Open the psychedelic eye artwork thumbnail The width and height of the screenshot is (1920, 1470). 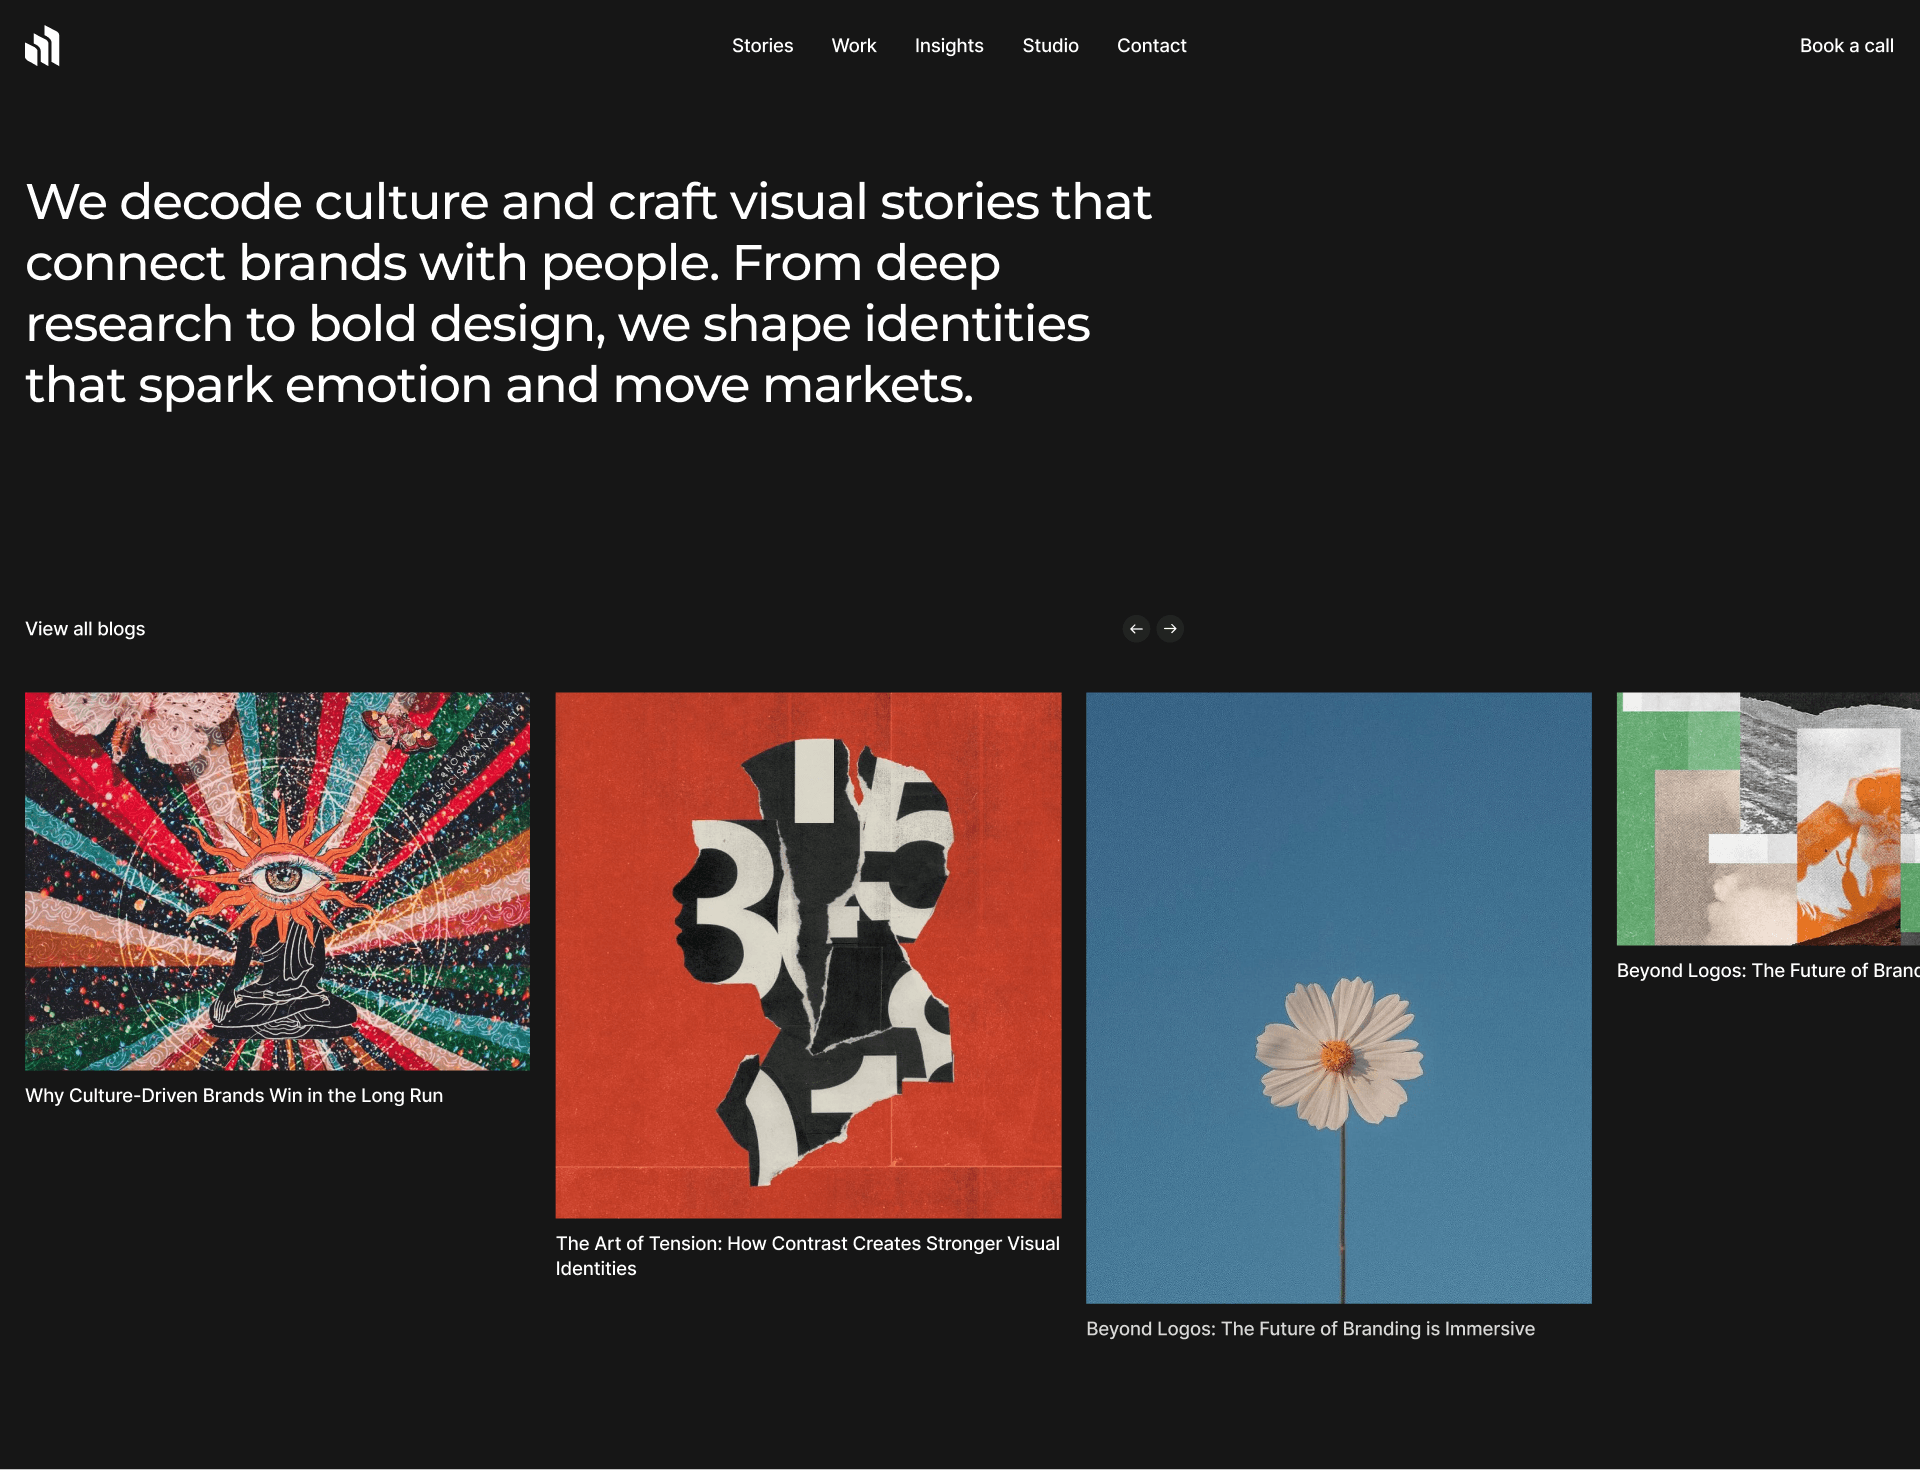[277, 881]
